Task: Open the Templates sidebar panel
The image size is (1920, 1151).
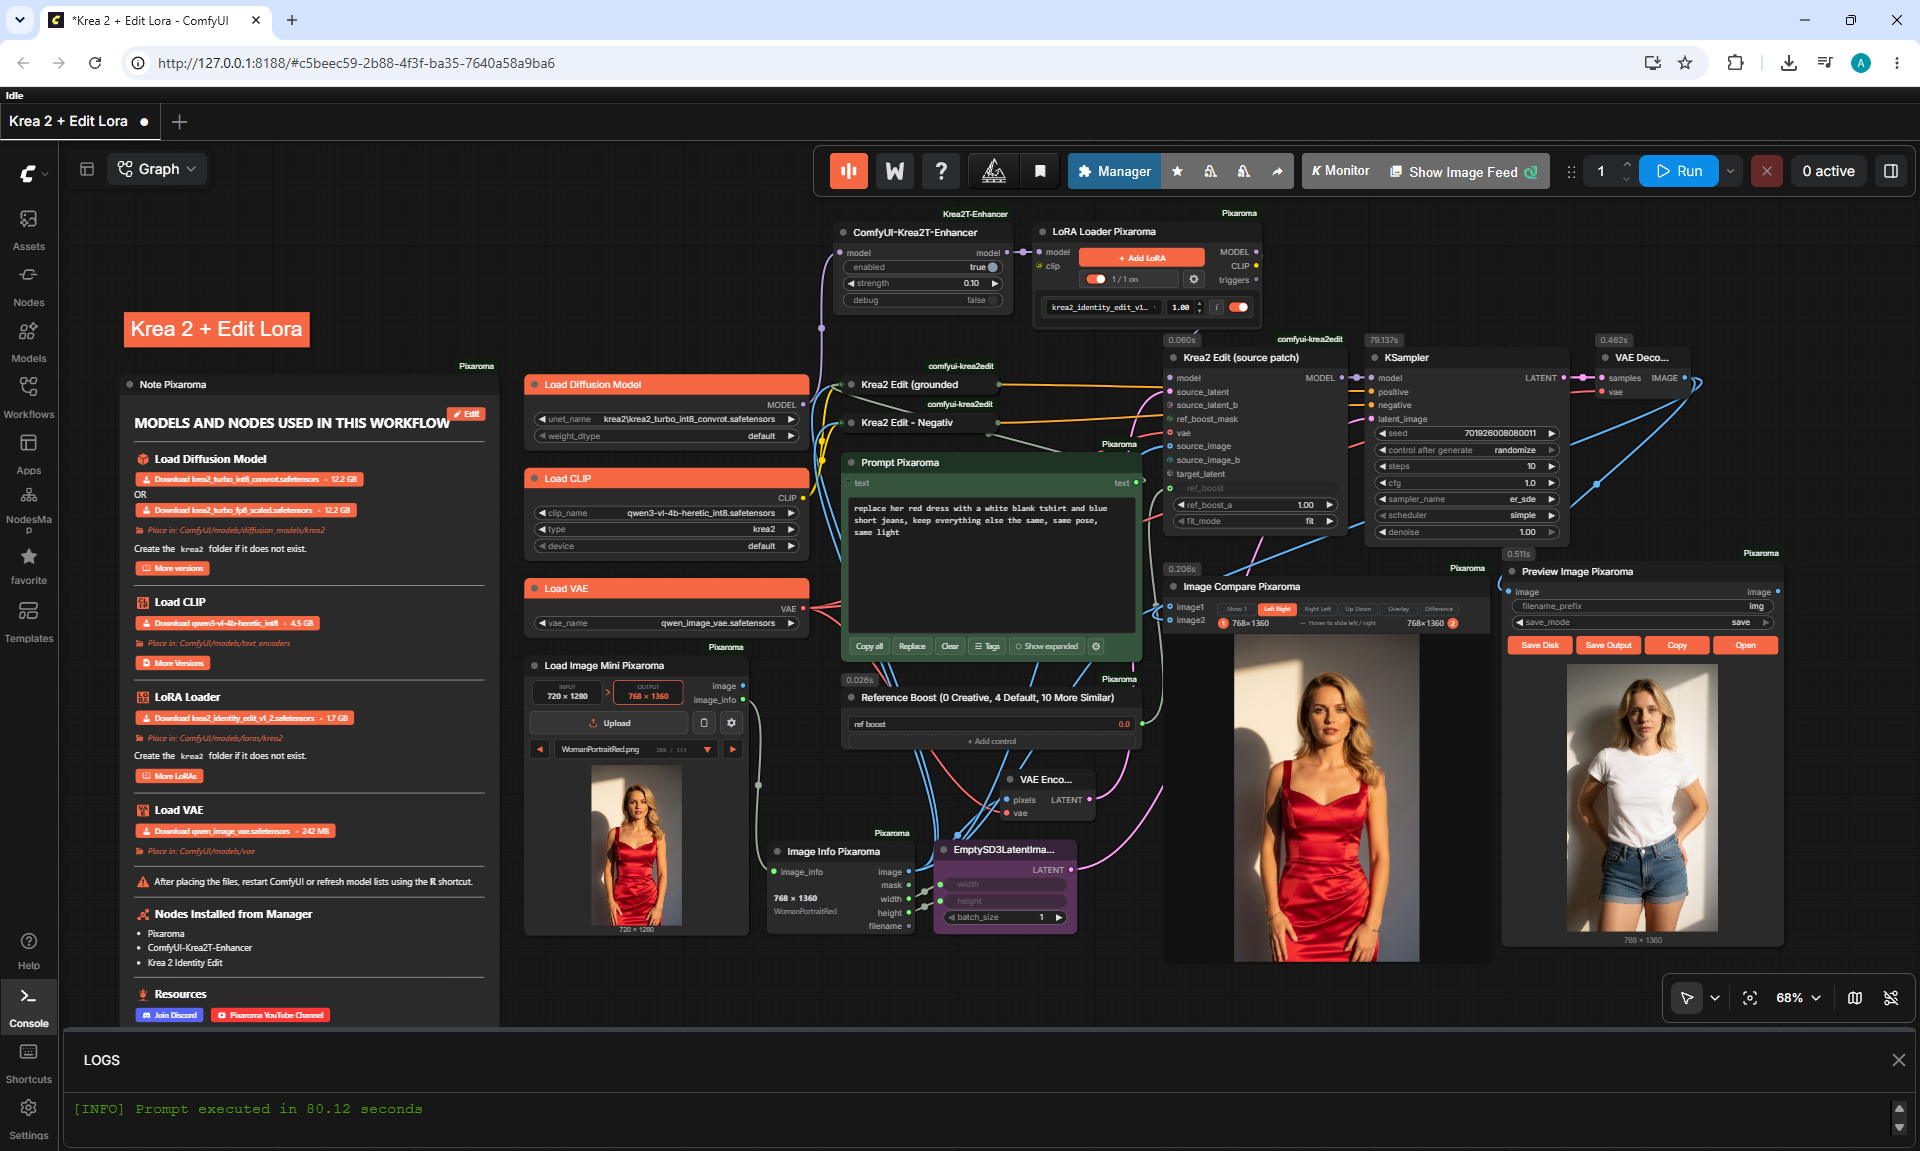Action: tap(28, 621)
